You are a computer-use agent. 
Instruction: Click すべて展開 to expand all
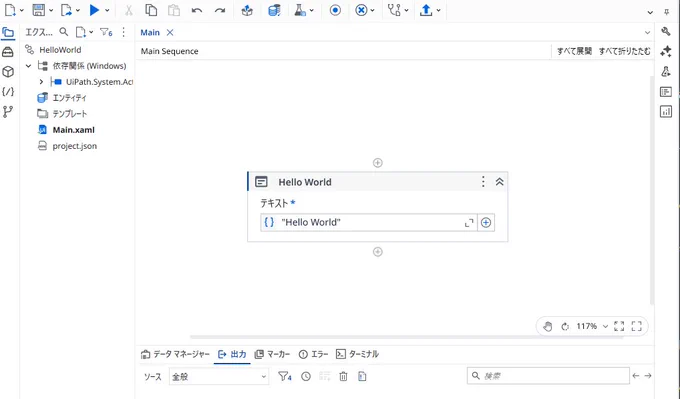(x=574, y=51)
